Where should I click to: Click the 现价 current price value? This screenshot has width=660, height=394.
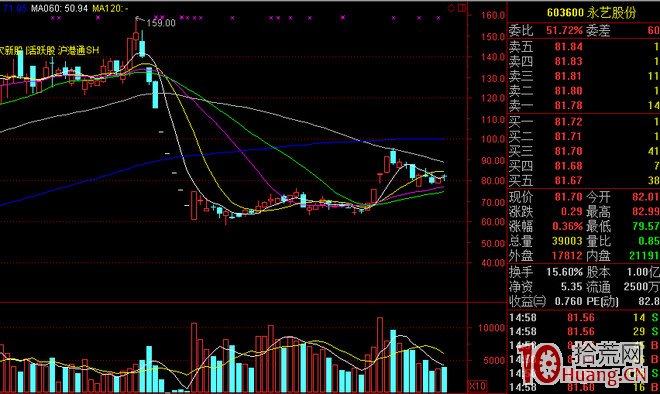tap(569, 197)
